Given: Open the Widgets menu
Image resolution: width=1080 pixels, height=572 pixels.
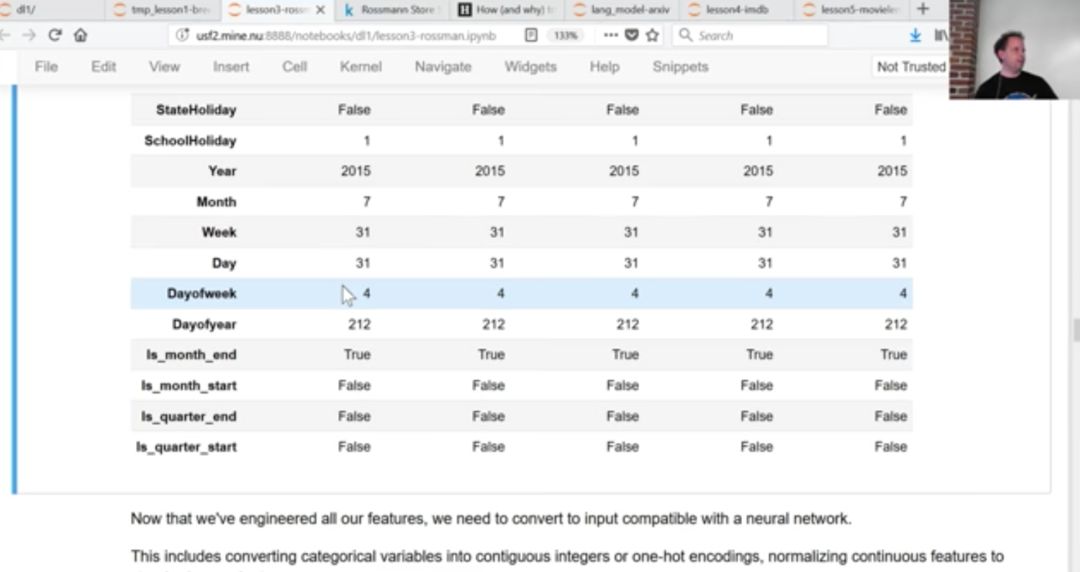Looking at the screenshot, I should 530,67.
